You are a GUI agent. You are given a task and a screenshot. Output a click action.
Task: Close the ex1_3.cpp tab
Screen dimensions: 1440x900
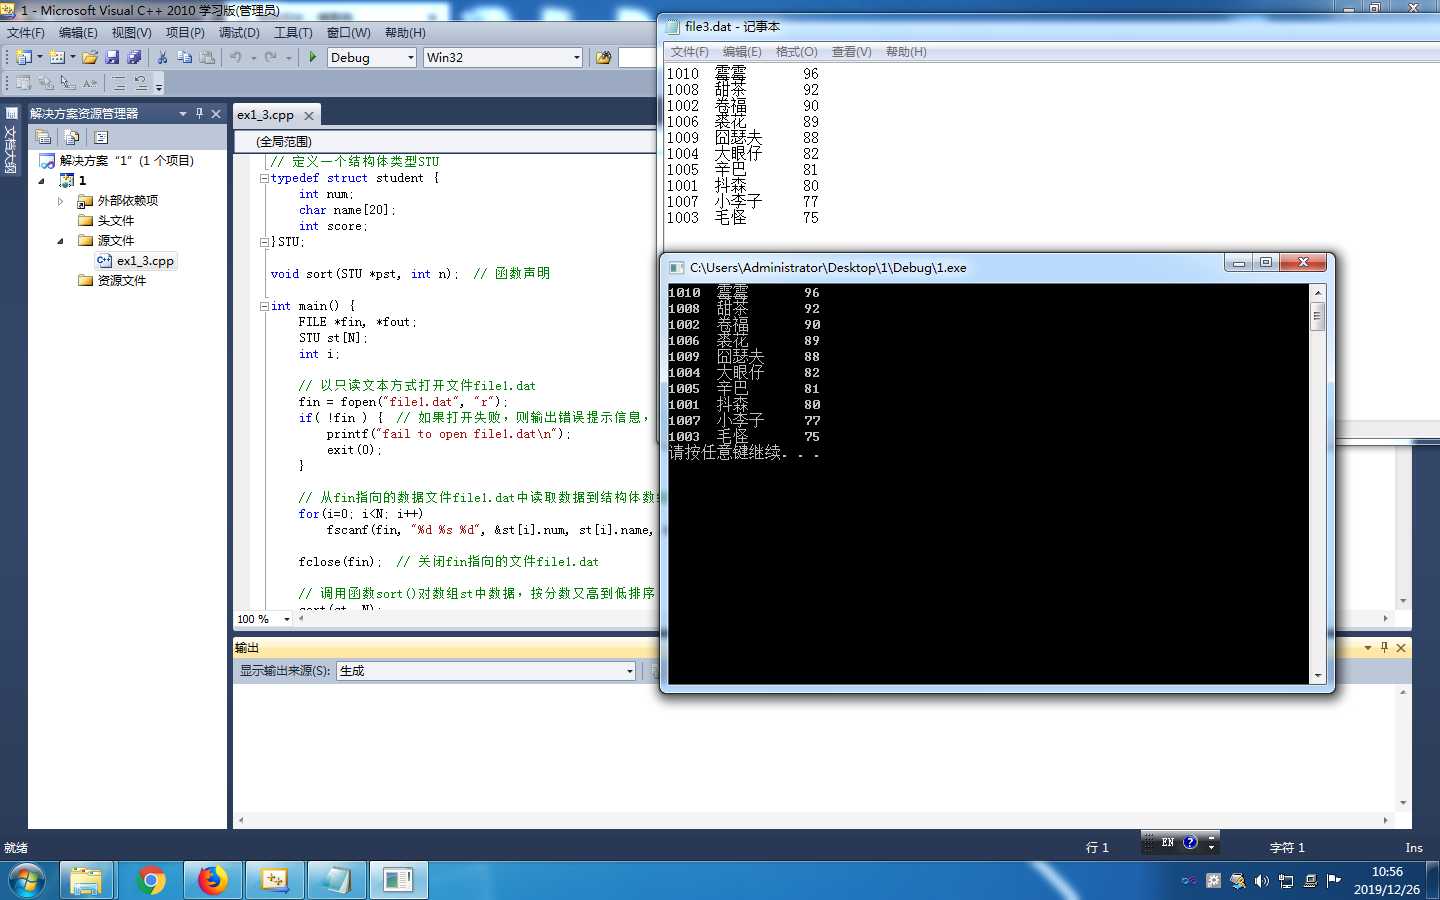click(x=309, y=116)
